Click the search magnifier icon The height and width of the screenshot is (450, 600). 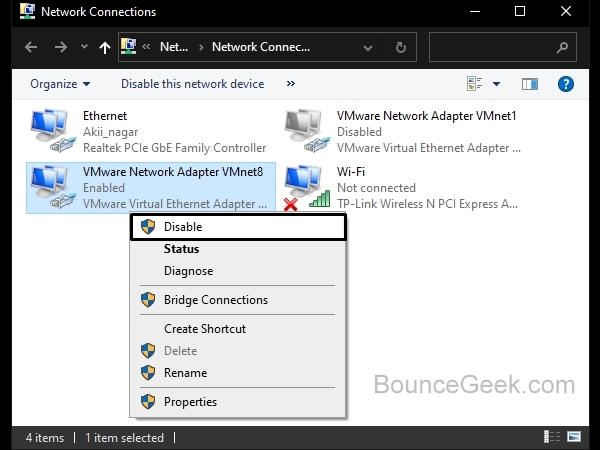tap(562, 47)
